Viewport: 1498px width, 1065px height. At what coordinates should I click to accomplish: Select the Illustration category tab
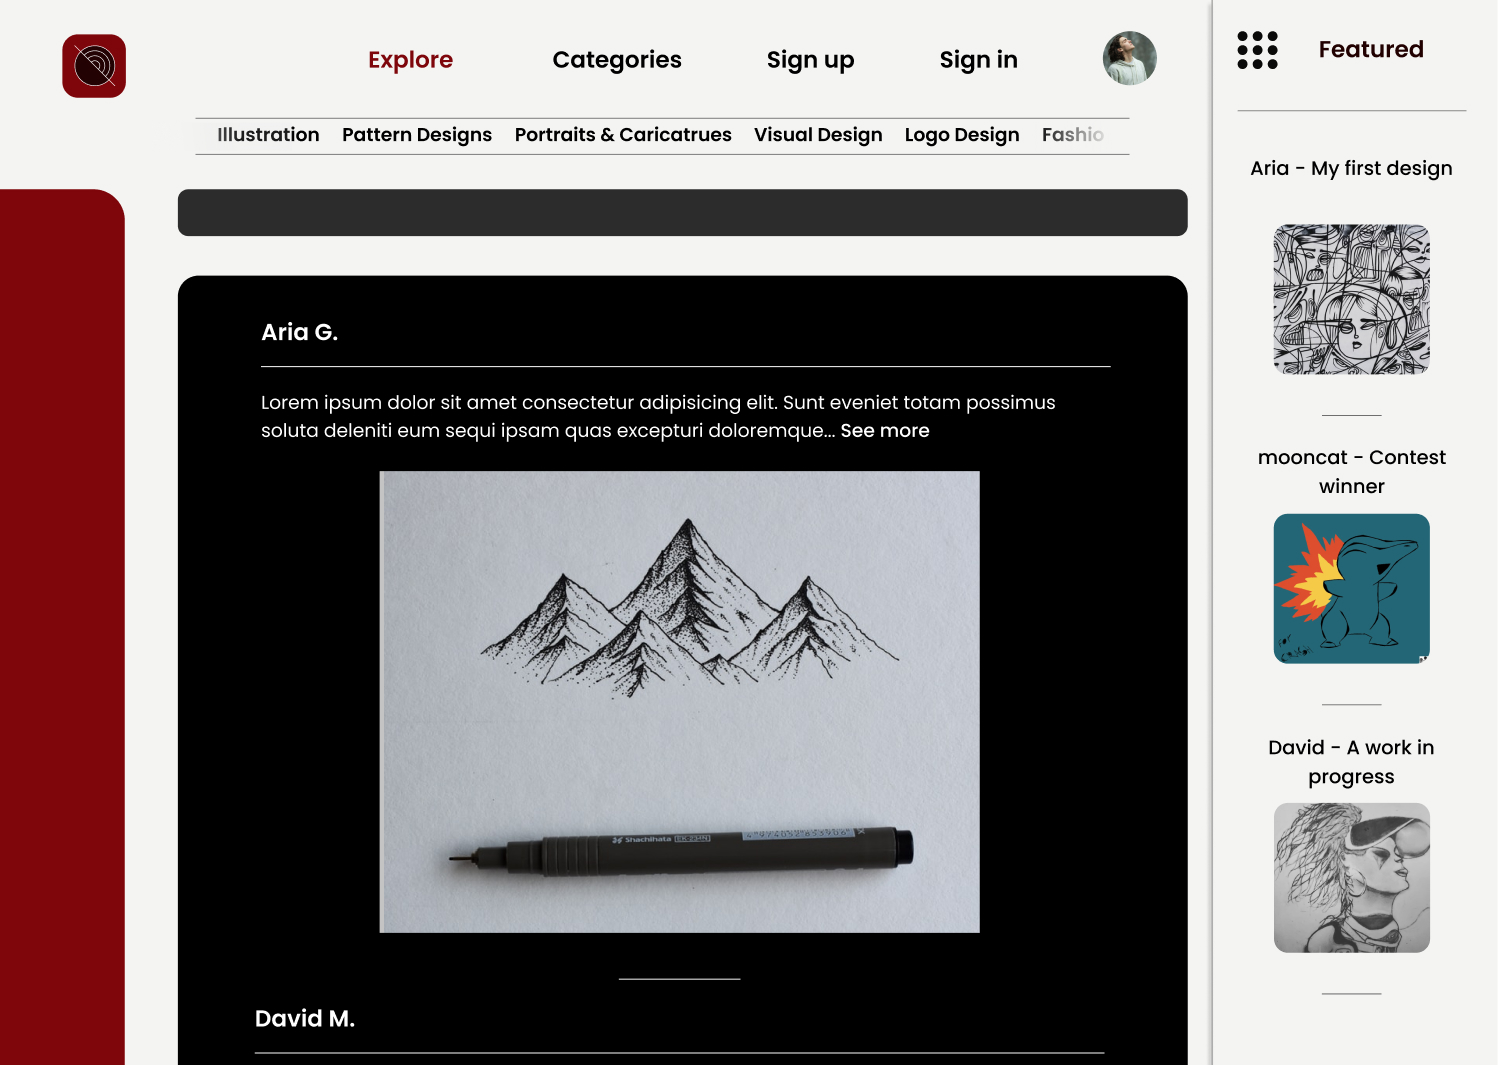point(268,135)
